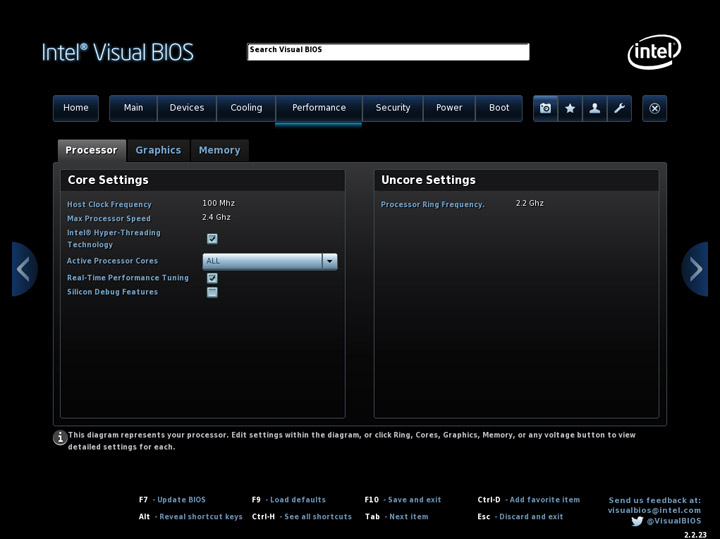Click the Core Settings heading

click(108, 180)
